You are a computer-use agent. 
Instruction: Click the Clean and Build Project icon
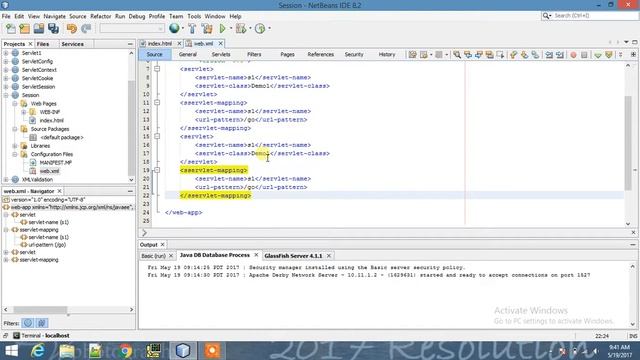[207, 29]
